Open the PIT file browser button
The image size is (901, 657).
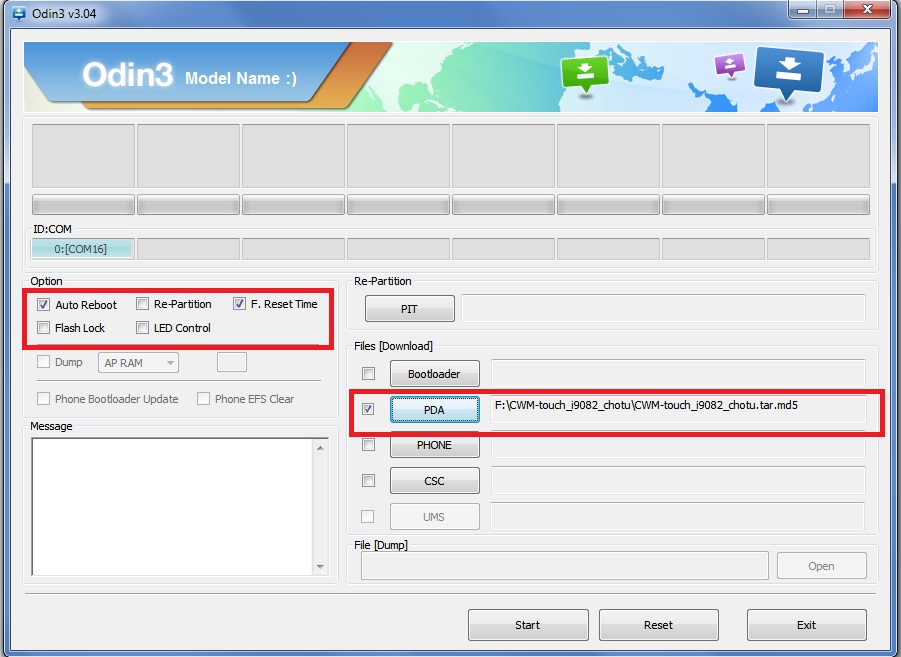(x=410, y=309)
